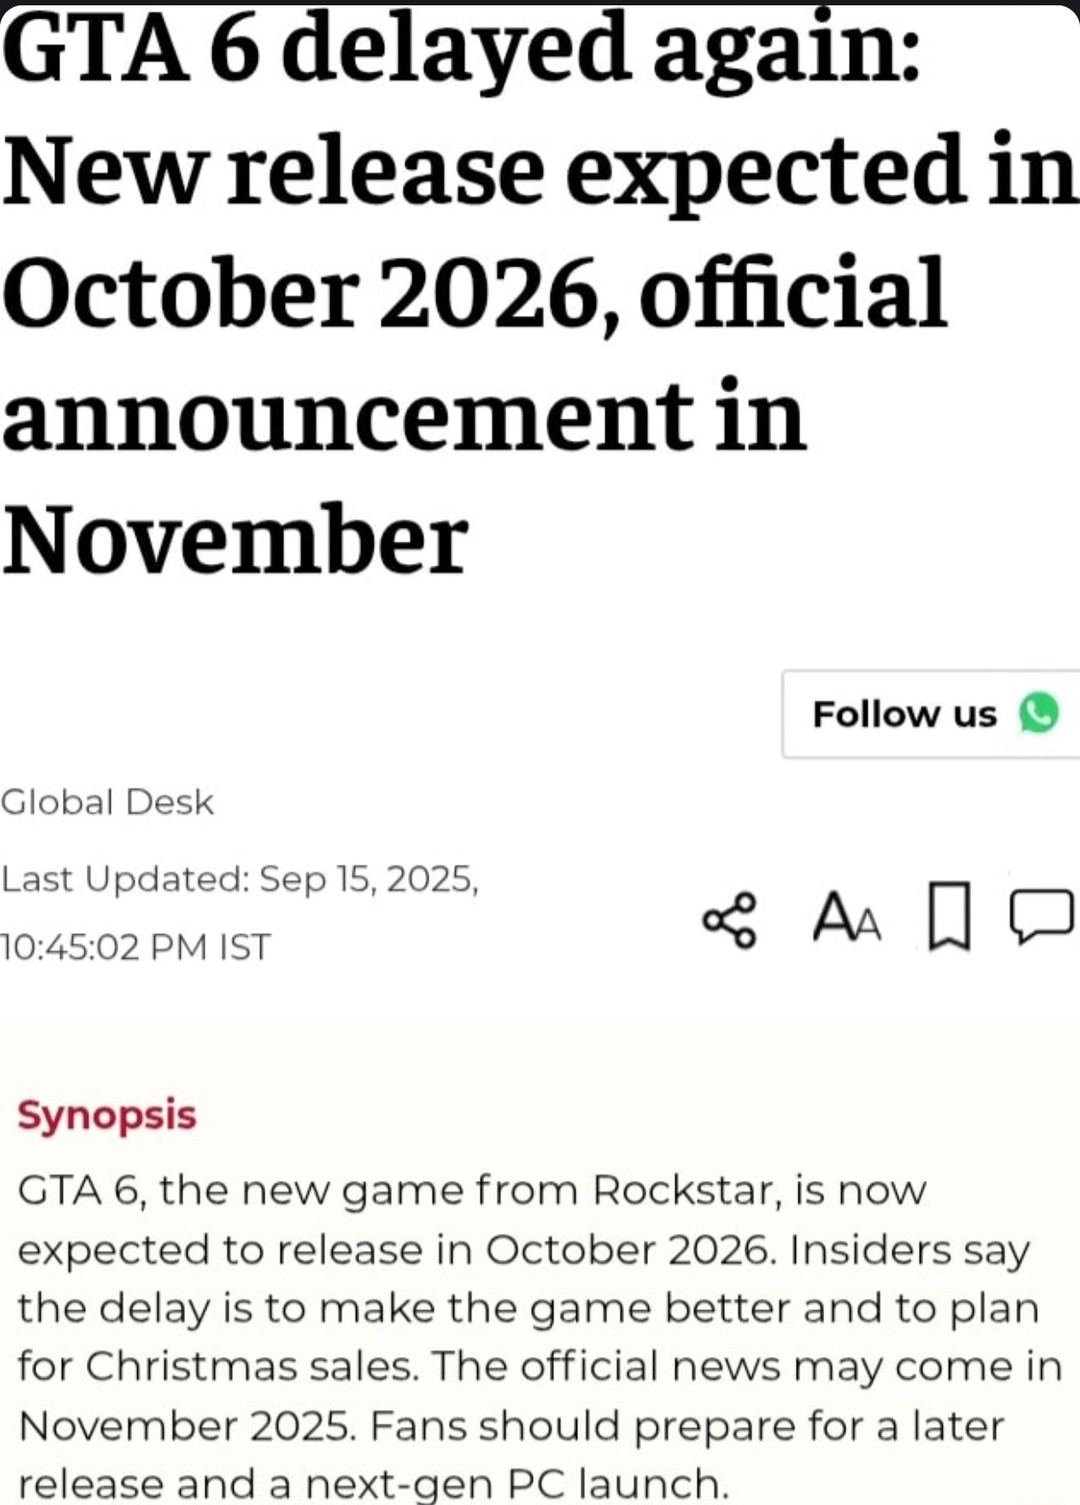Open the Aa font size control

847,919
